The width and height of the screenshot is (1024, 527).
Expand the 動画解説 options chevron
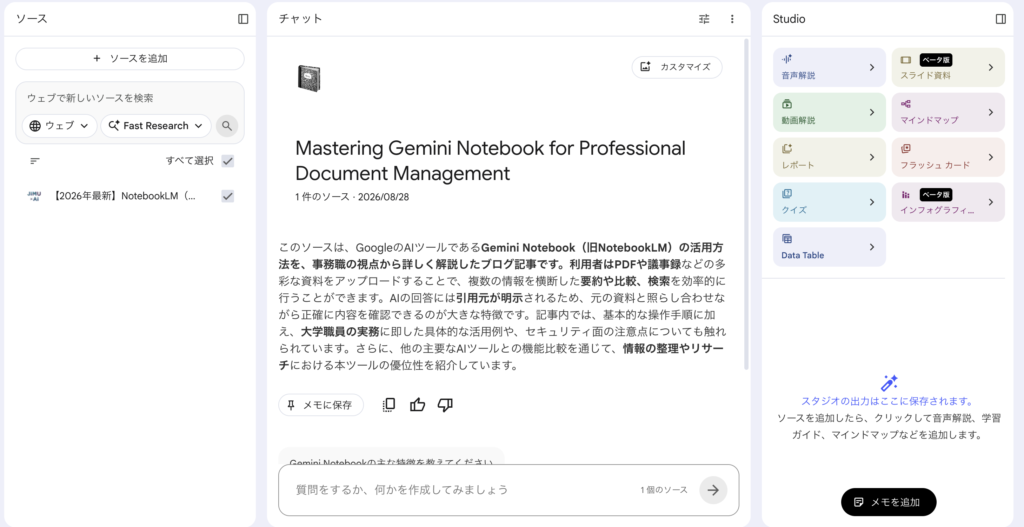872,112
